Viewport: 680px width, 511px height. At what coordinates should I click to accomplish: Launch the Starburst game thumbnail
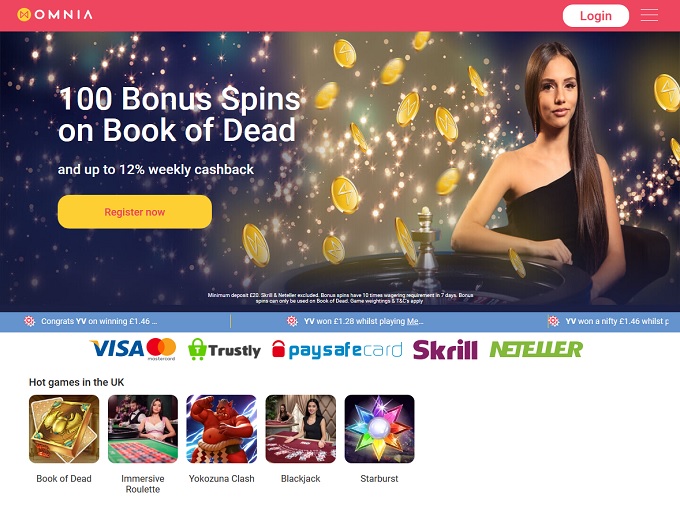click(x=379, y=429)
